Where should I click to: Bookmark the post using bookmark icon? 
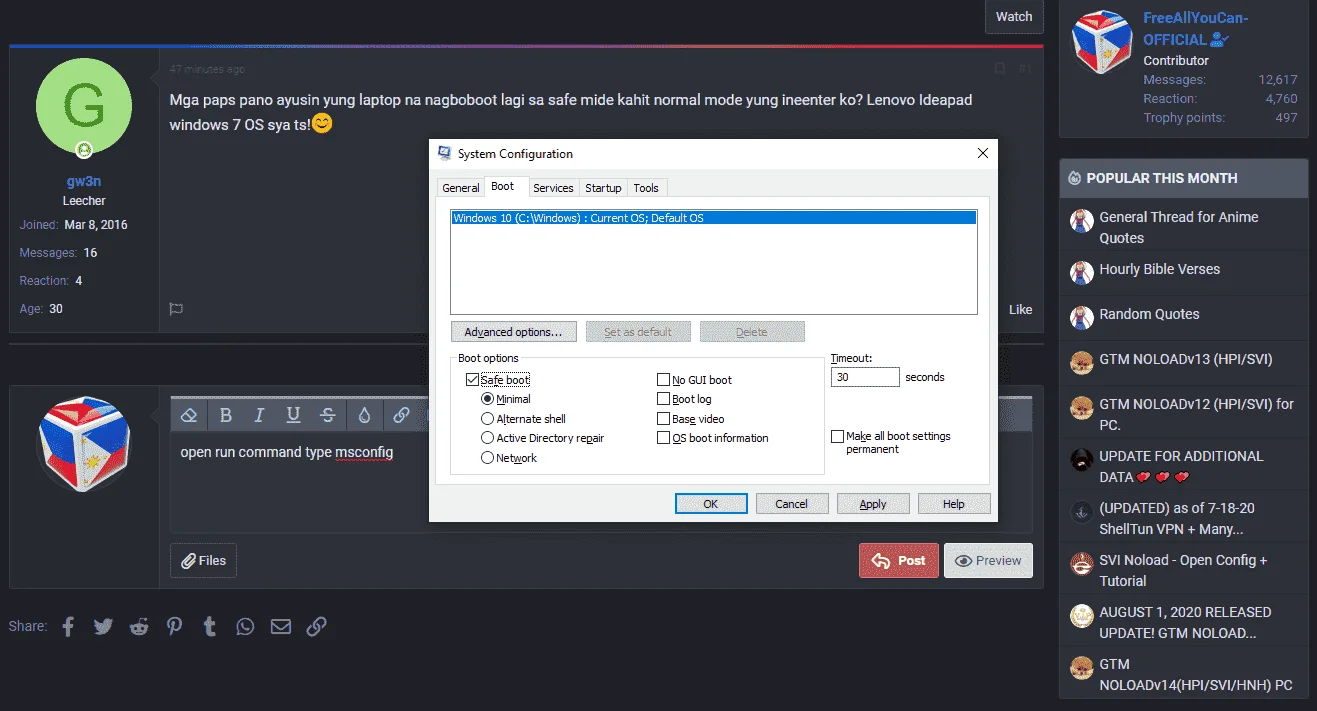1000,69
